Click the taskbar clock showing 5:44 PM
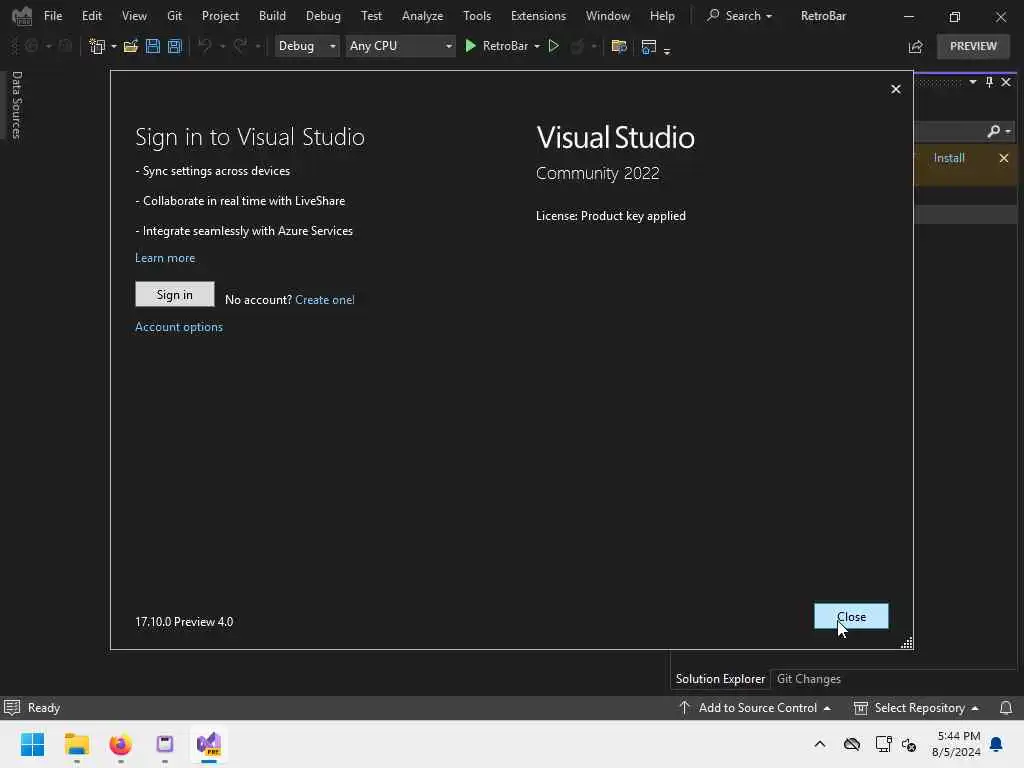Screen dimensions: 1024x768 [x=956, y=744]
